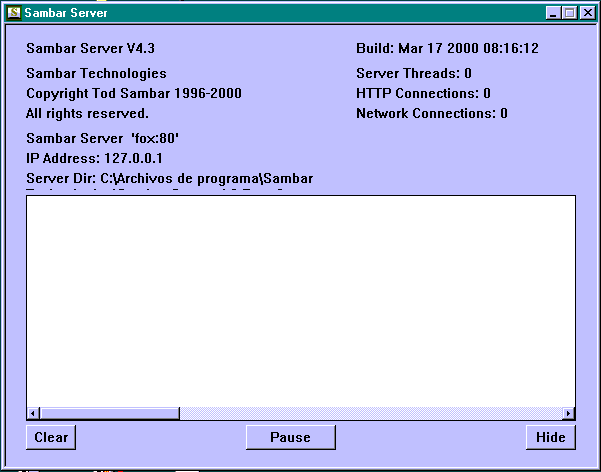Click the right arrow of horizontal scrollbar

(x=568, y=413)
